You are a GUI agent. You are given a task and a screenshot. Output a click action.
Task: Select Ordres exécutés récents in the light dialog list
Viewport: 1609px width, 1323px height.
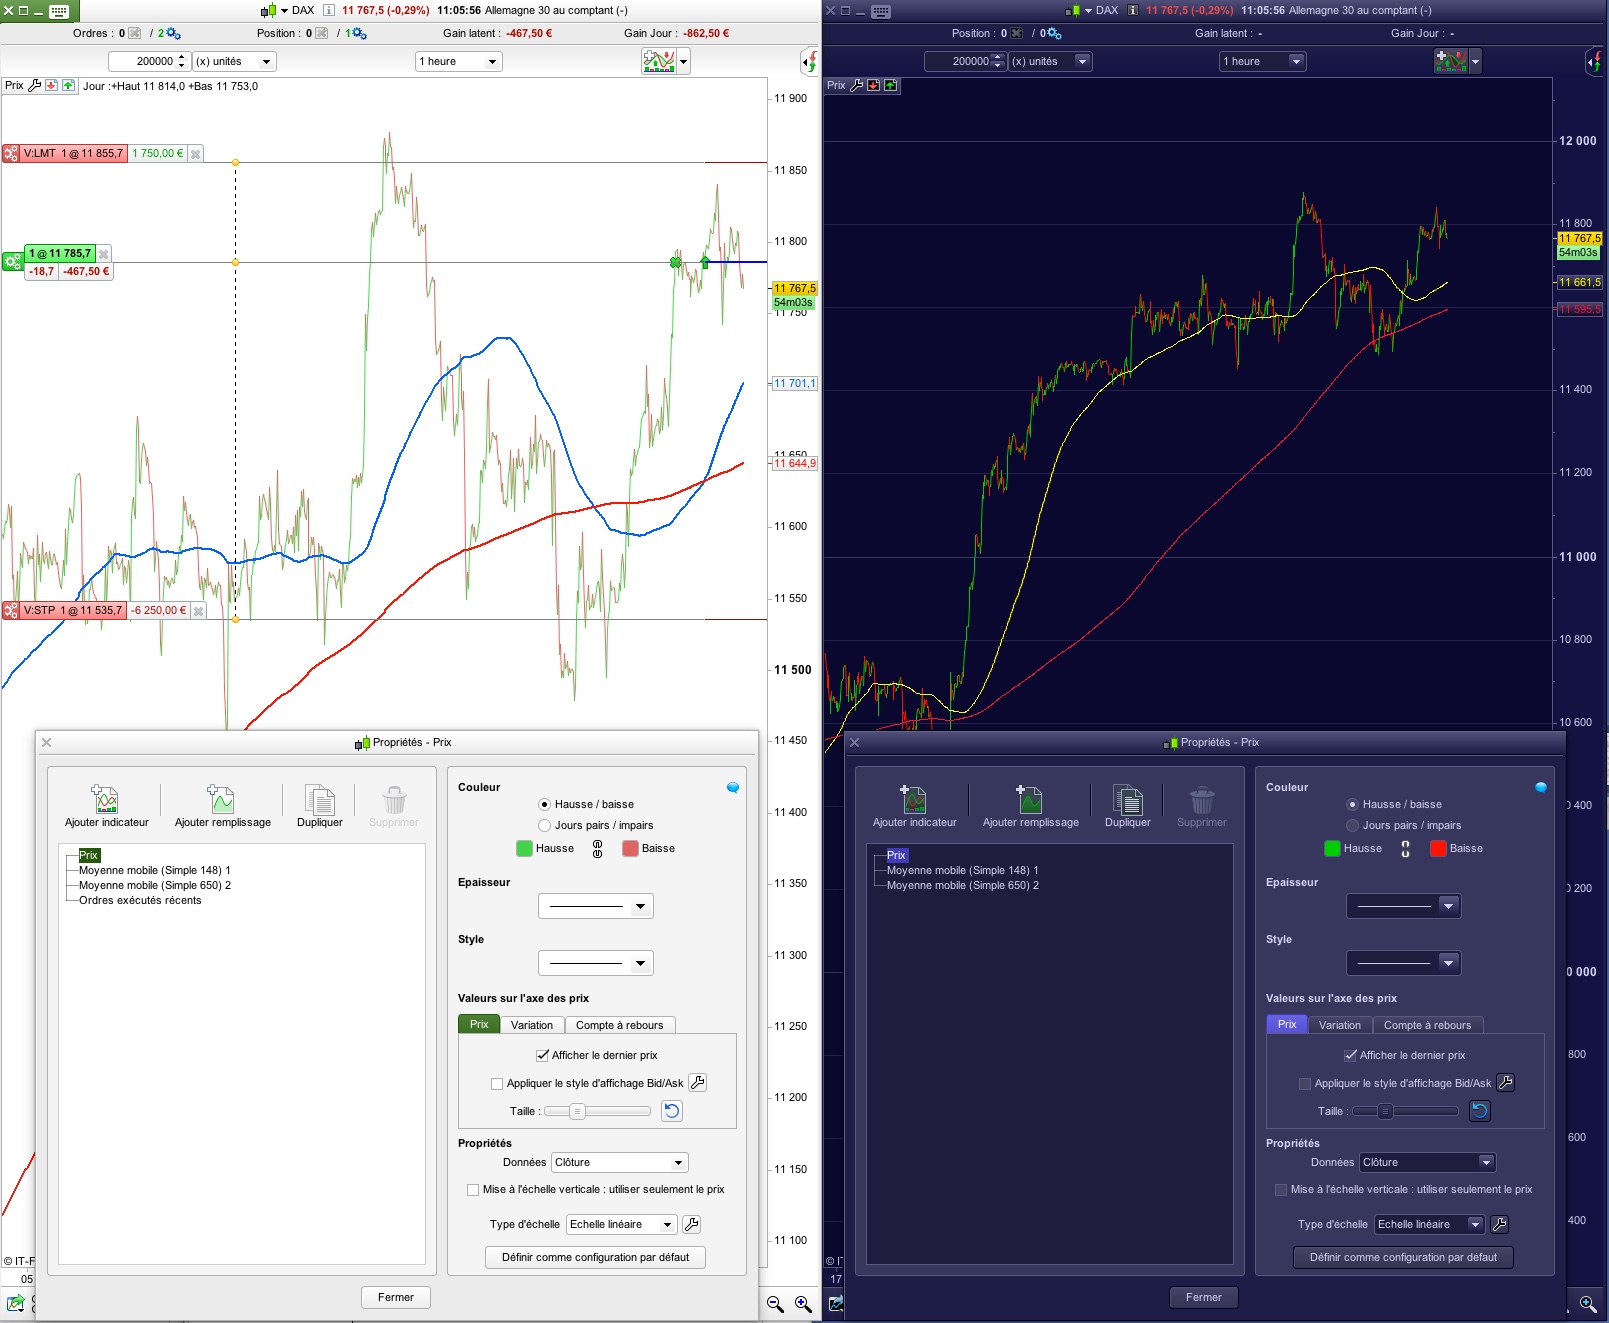(x=140, y=900)
